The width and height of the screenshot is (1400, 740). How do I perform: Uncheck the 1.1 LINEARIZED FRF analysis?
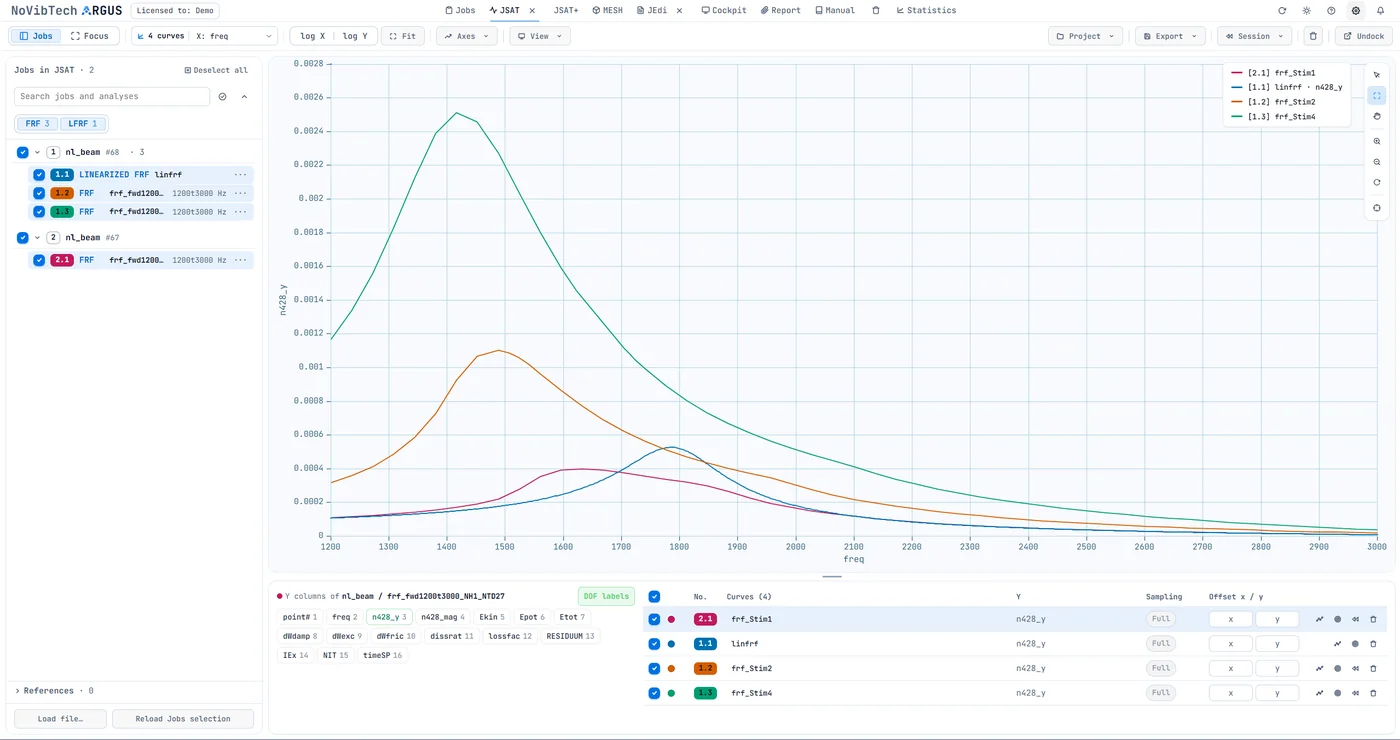(x=39, y=175)
